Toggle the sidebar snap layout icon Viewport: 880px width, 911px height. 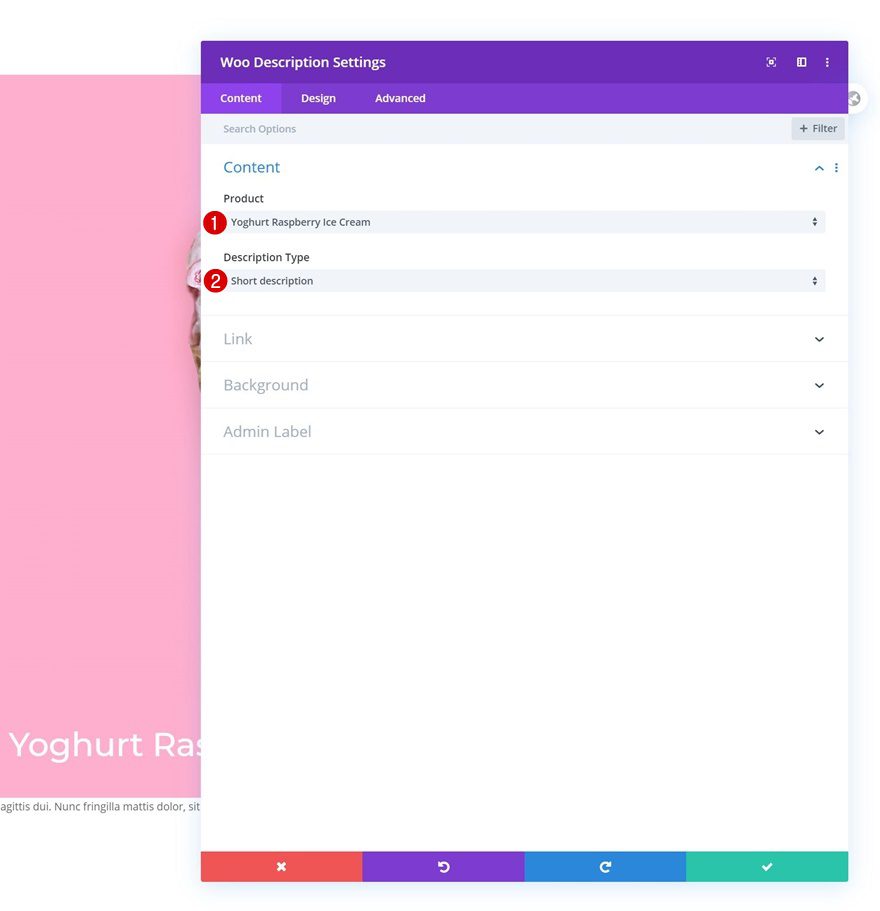click(x=801, y=62)
